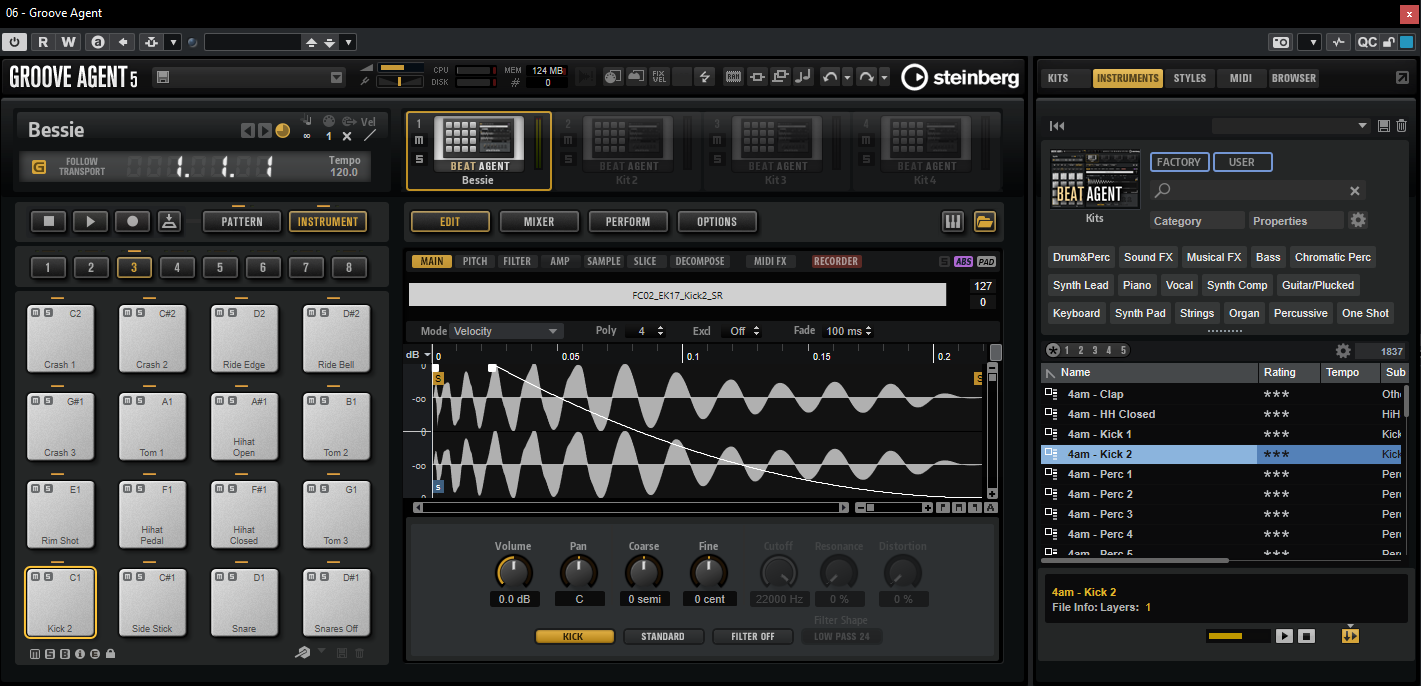Image resolution: width=1421 pixels, height=686 pixels.
Task: Click the RAM icon in the top toolbar
Action: pos(733,77)
